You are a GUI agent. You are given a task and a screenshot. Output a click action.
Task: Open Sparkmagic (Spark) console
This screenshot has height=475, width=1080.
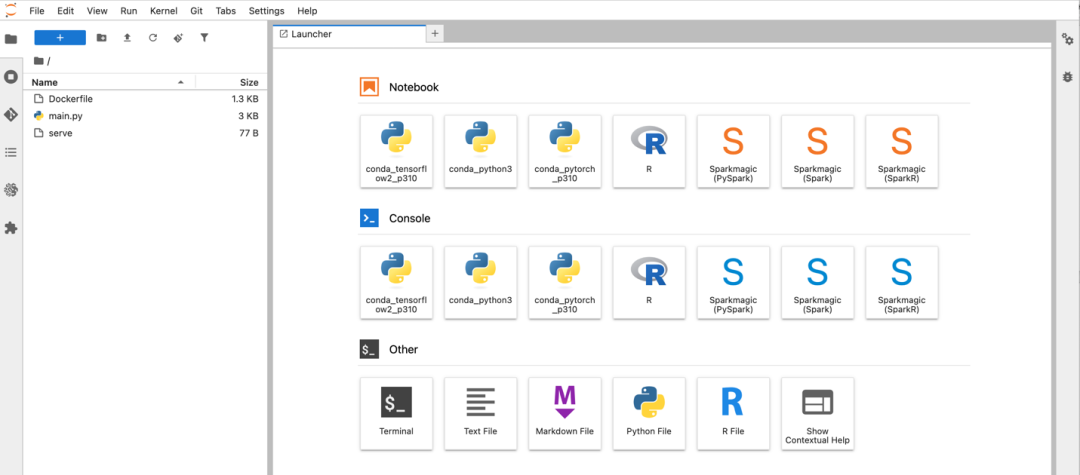[817, 282]
